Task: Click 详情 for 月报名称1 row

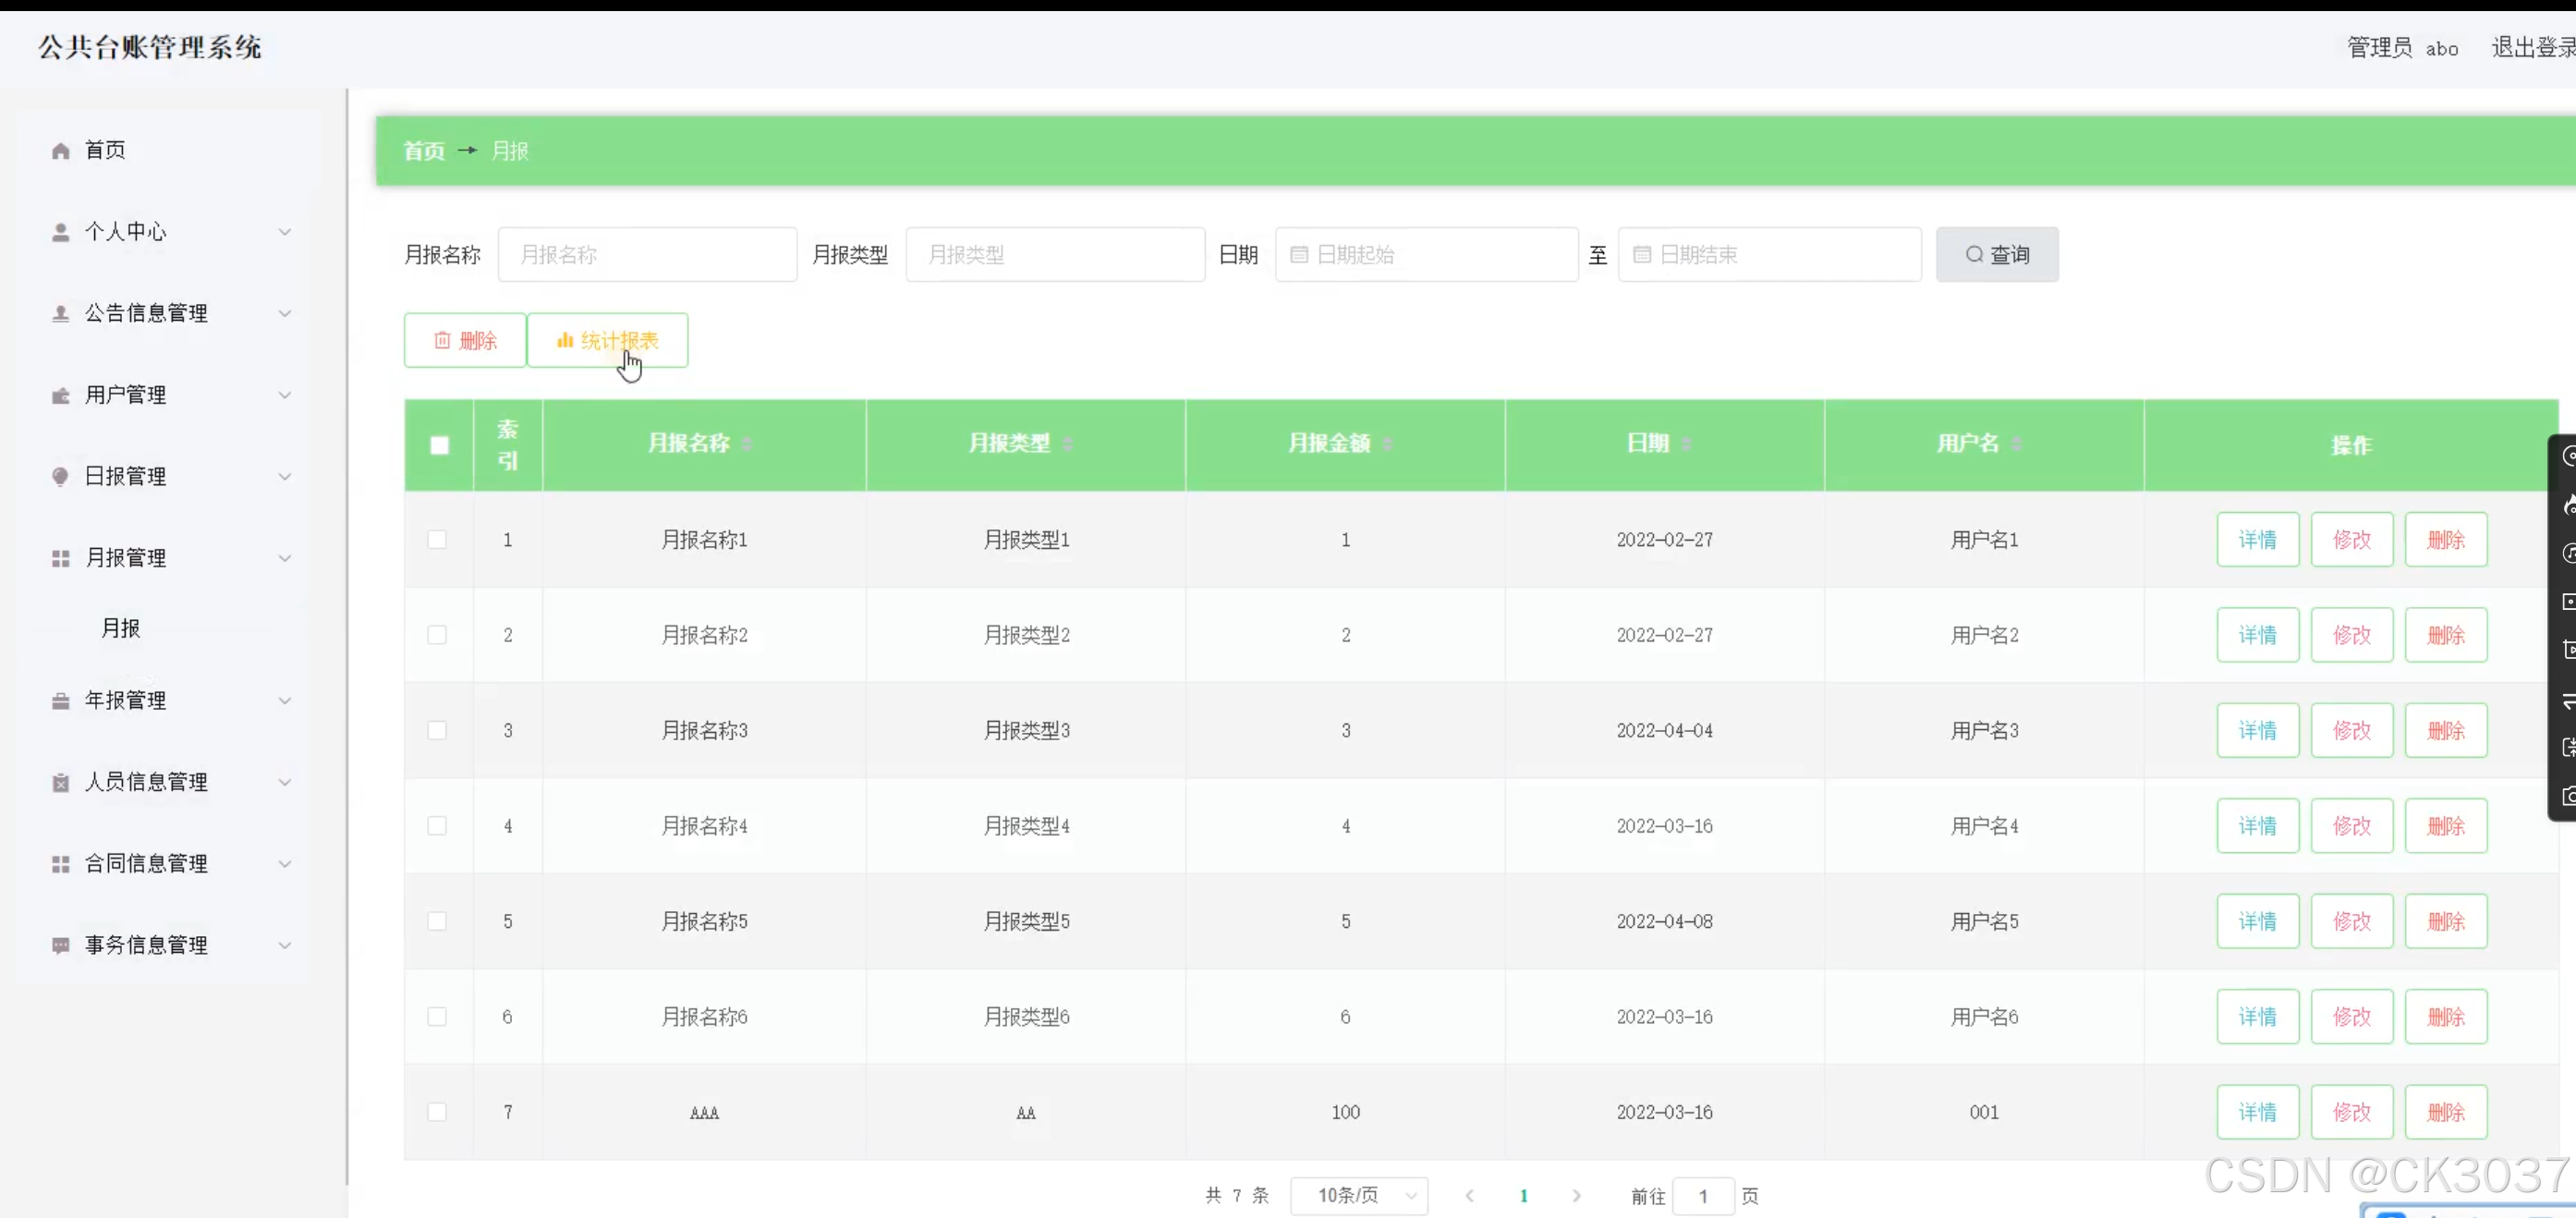Action: coord(2257,540)
